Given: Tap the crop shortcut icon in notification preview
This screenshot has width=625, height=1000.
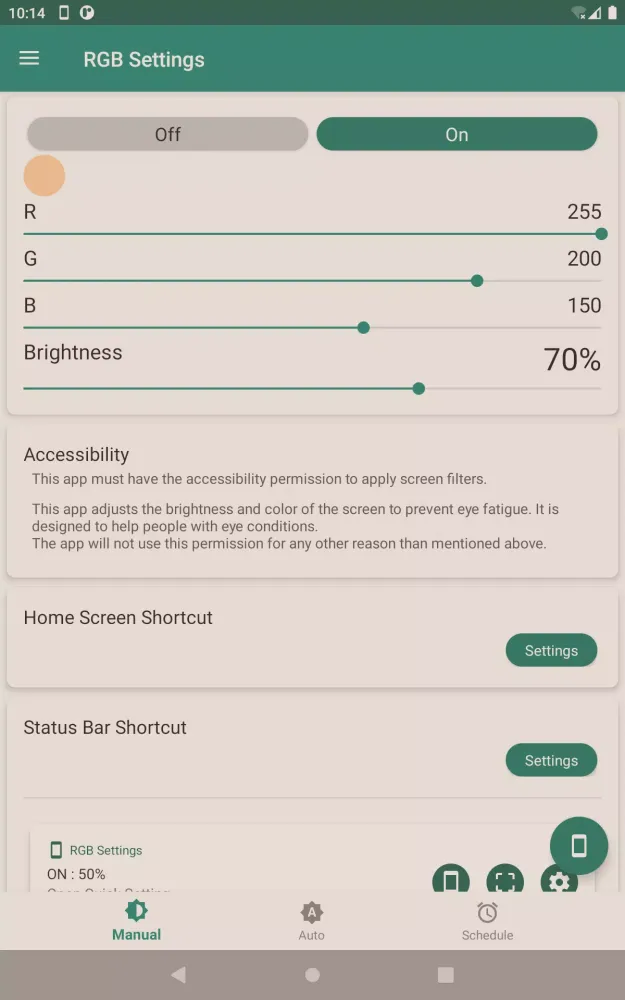Looking at the screenshot, I should [x=504, y=882].
